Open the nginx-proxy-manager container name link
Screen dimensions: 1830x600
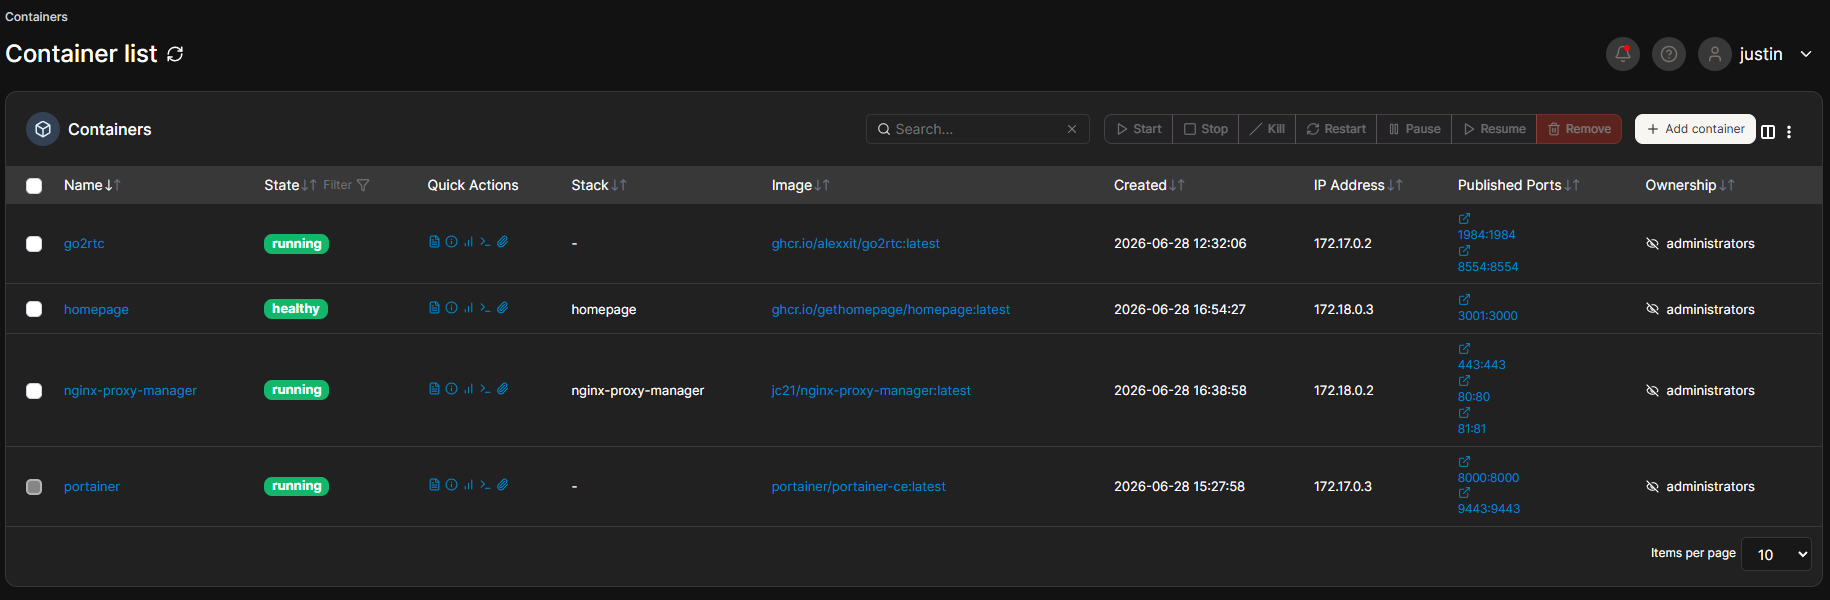tap(130, 390)
